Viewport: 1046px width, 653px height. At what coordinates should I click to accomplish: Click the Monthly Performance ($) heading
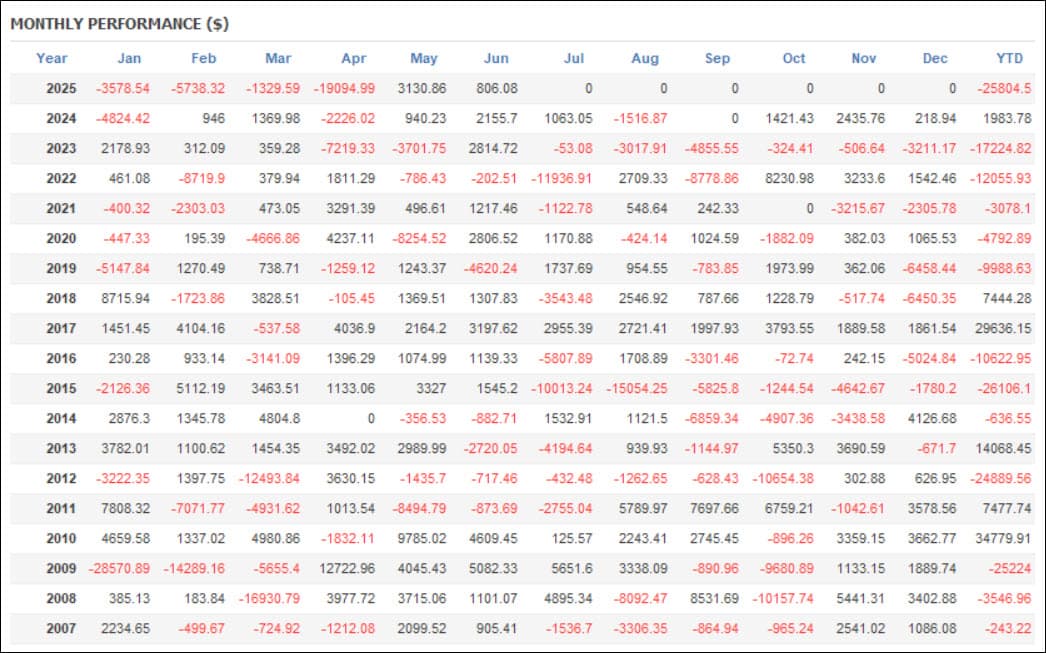pyautogui.click(x=119, y=24)
